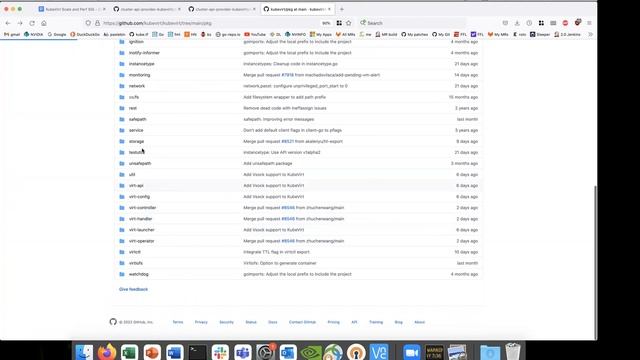Screen dimensions: 640x360
Task: Bookmark this page with the star icon
Action: [x=349, y=23]
